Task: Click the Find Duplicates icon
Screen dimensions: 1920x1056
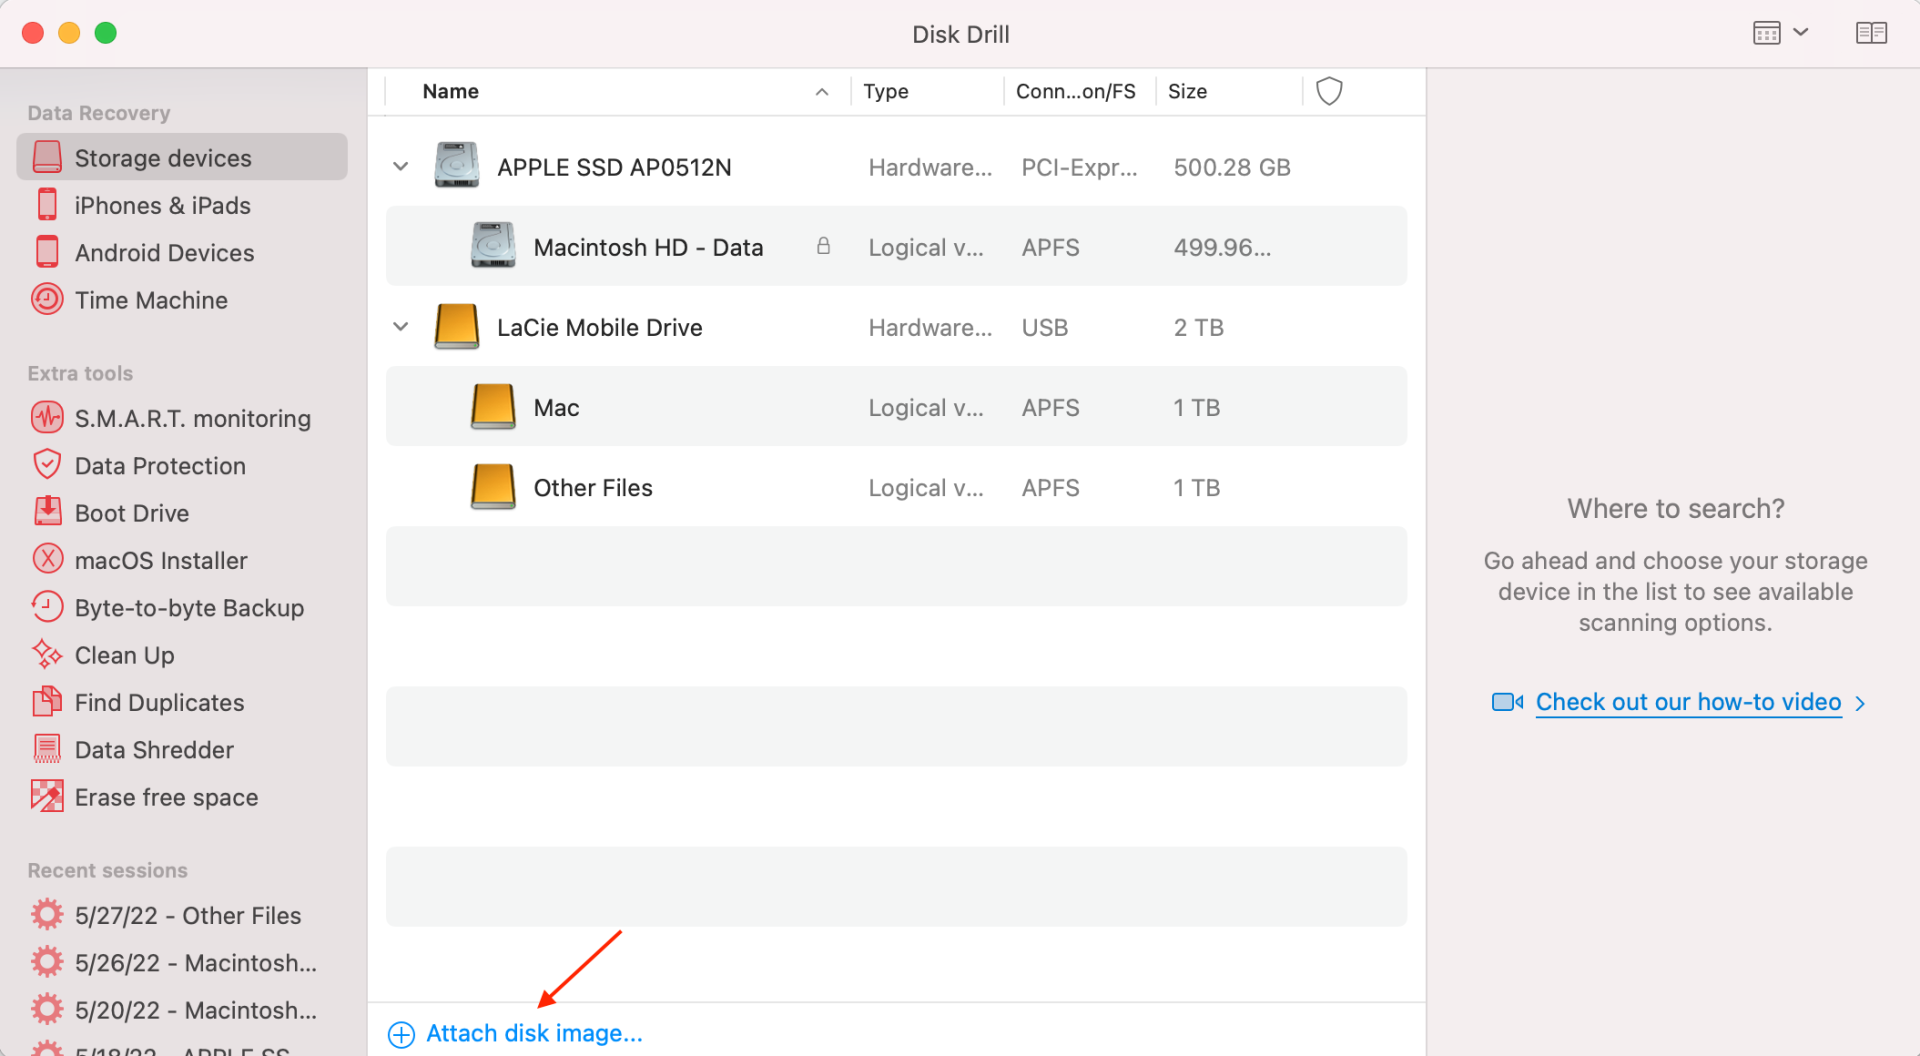Action: coord(47,701)
